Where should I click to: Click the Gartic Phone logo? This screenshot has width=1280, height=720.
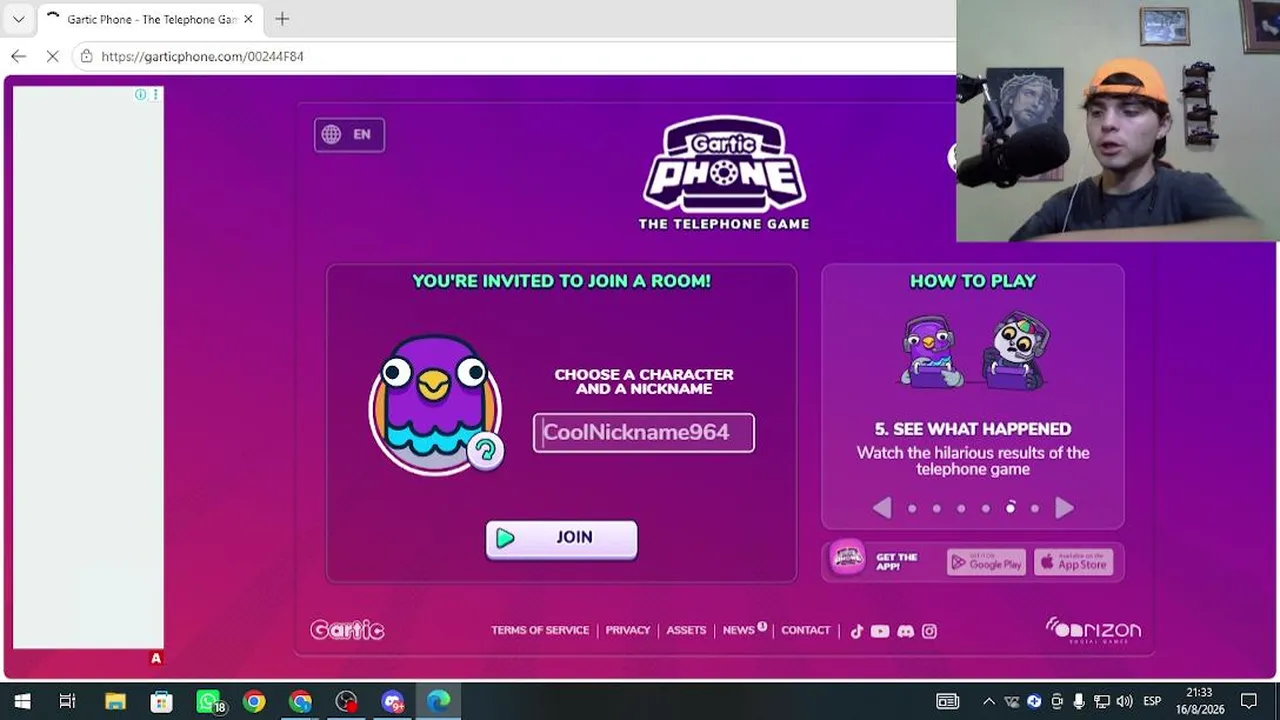click(724, 173)
